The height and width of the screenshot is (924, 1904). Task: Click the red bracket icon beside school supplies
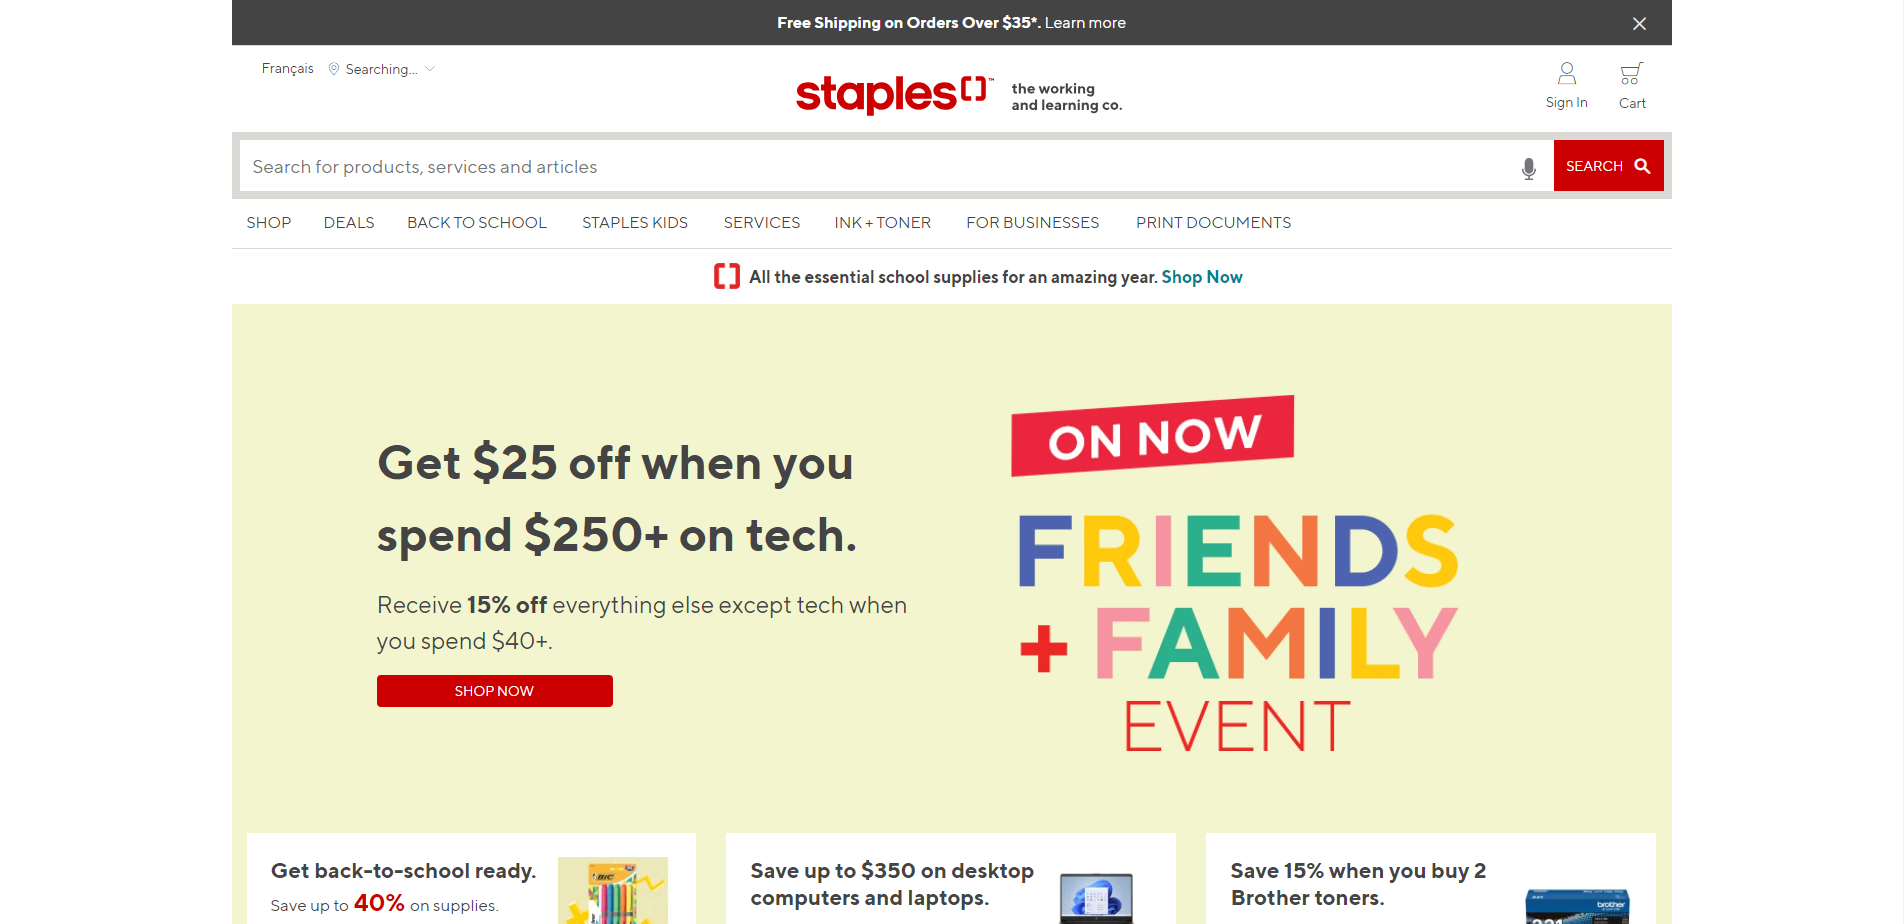[727, 277]
